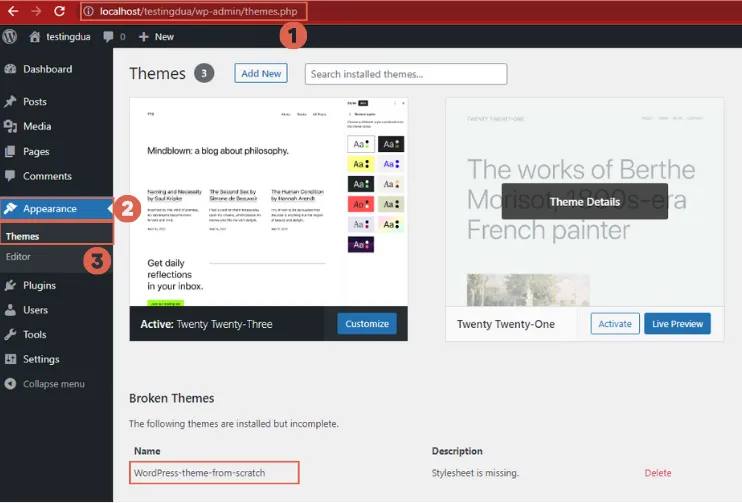The height and width of the screenshot is (503, 742).
Task: Click the testingdua site name link
Action: (68, 37)
